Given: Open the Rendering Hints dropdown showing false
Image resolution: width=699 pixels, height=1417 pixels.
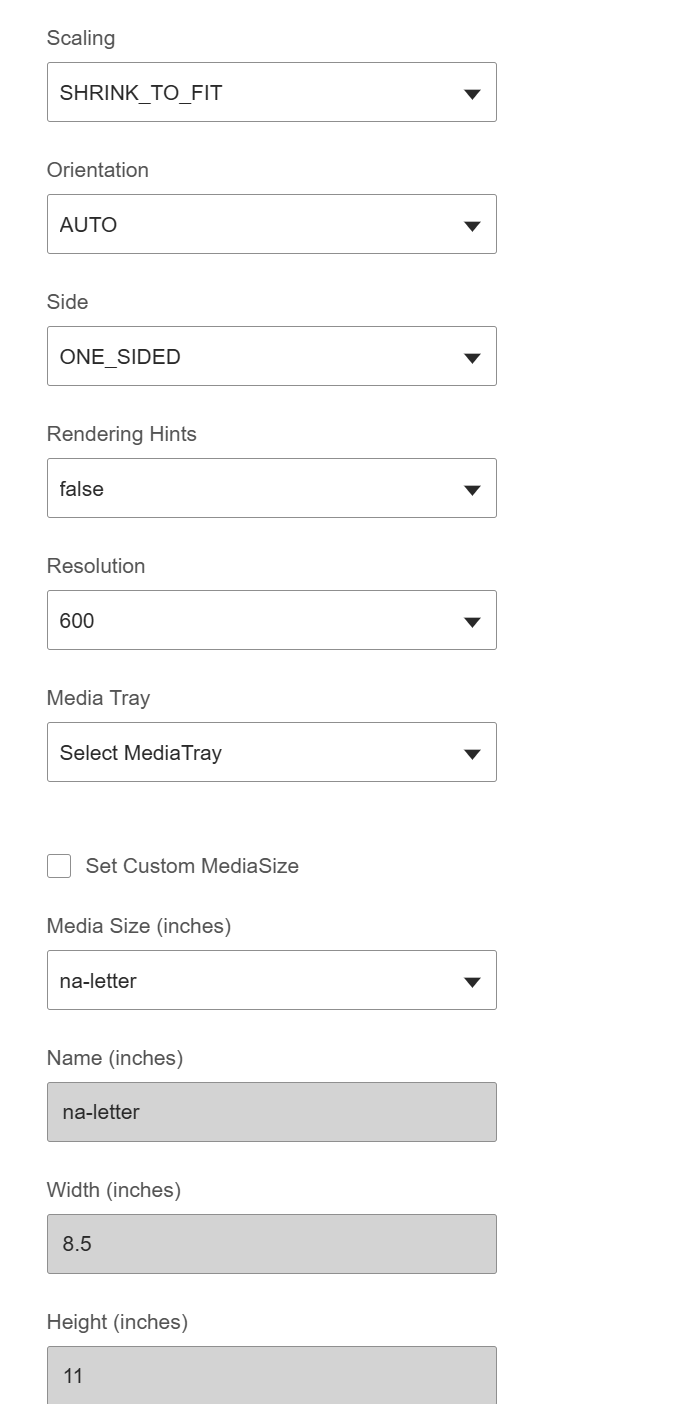Looking at the screenshot, I should coord(250,489).
